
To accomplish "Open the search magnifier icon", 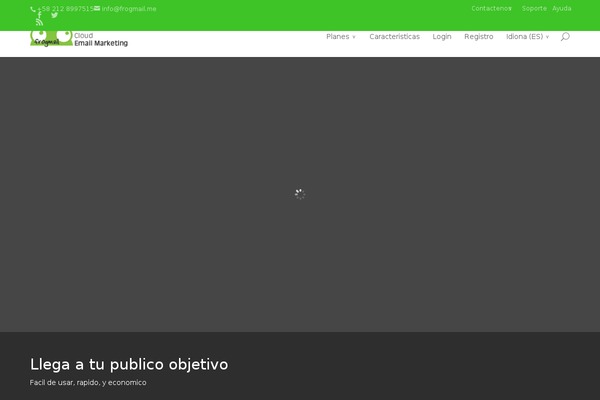I will click(565, 37).
